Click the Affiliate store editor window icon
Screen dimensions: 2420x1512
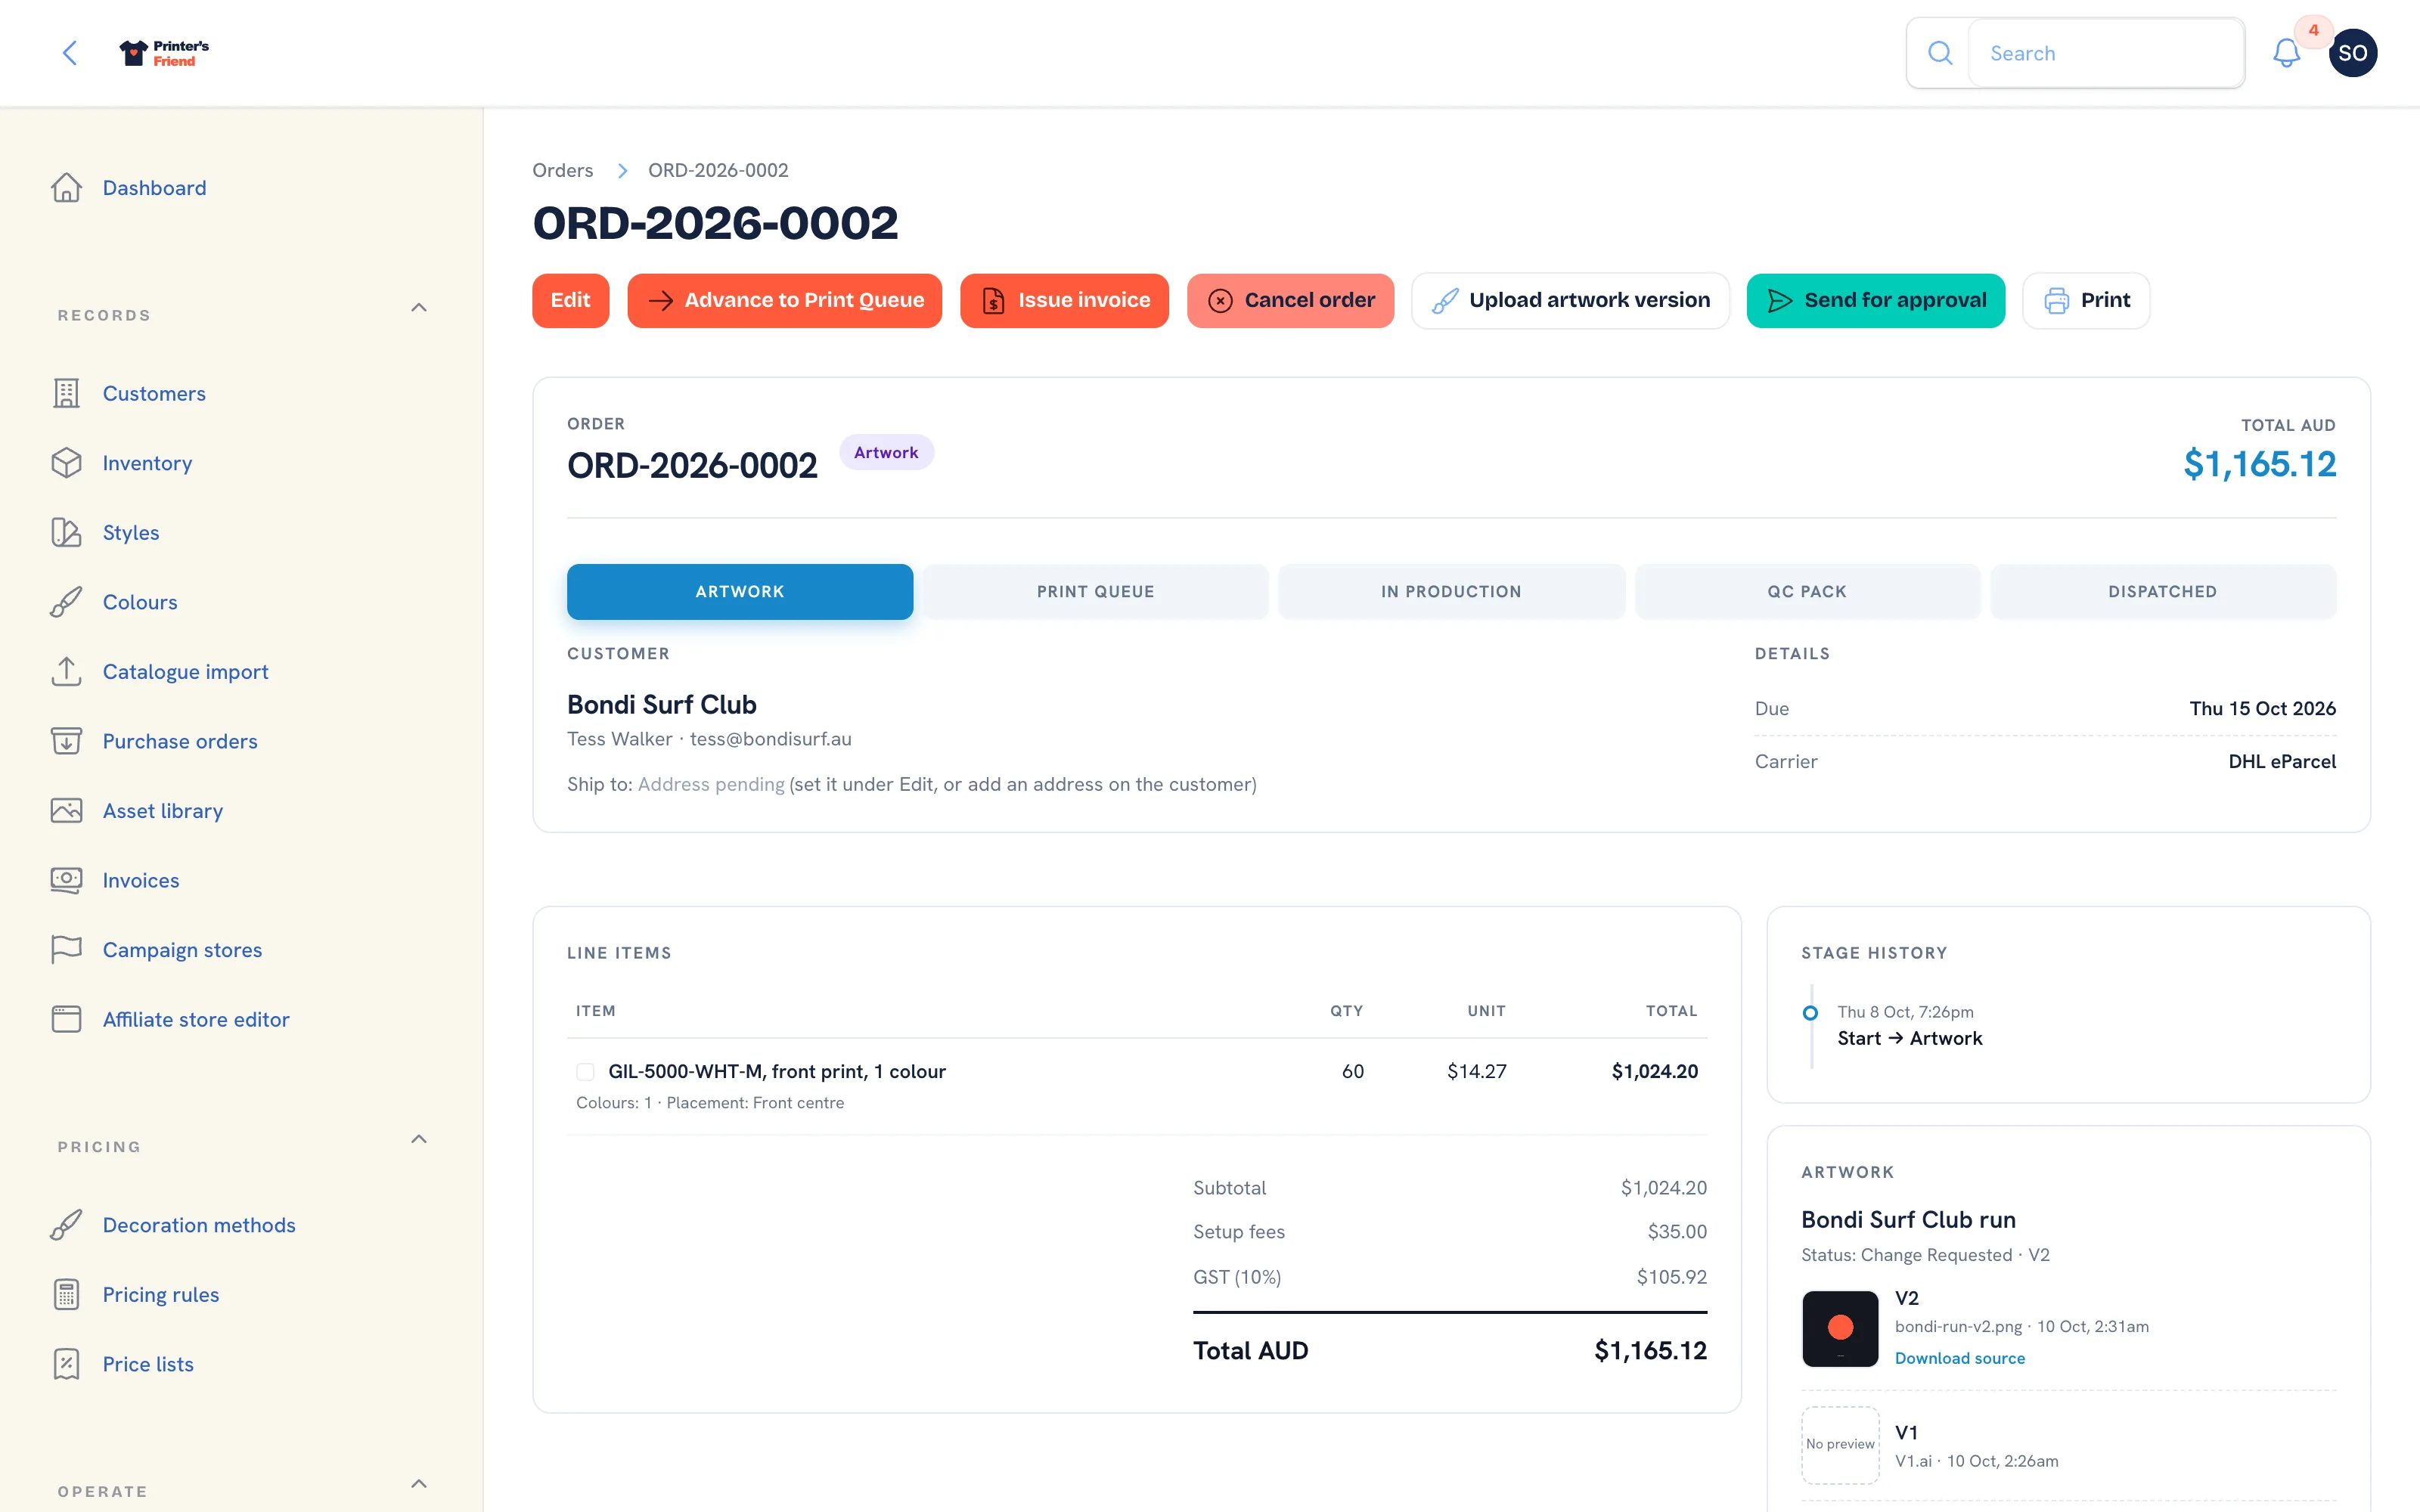pyautogui.click(x=67, y=1019)
